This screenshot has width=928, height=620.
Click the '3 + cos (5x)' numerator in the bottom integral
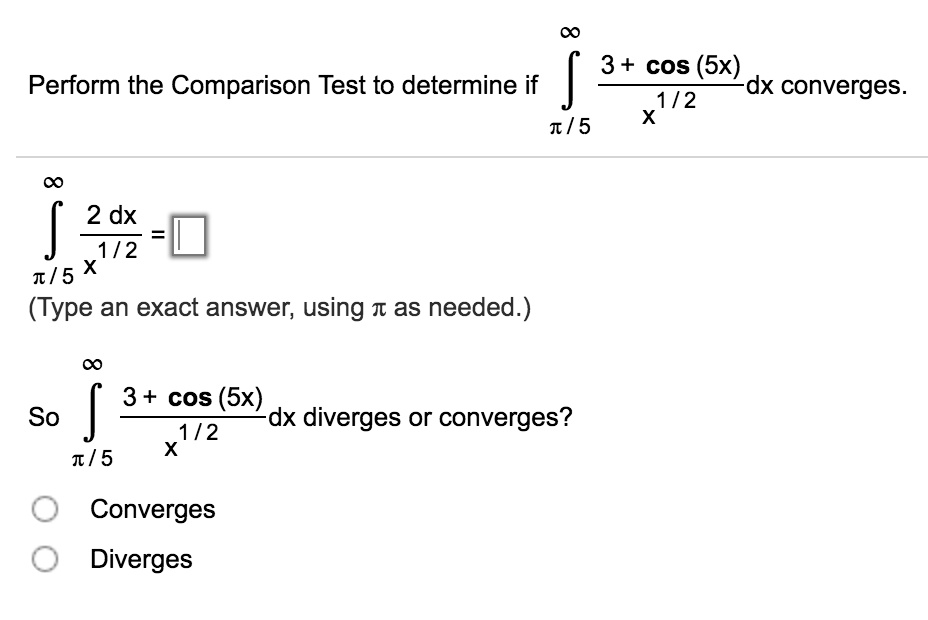tap(192, 398)
